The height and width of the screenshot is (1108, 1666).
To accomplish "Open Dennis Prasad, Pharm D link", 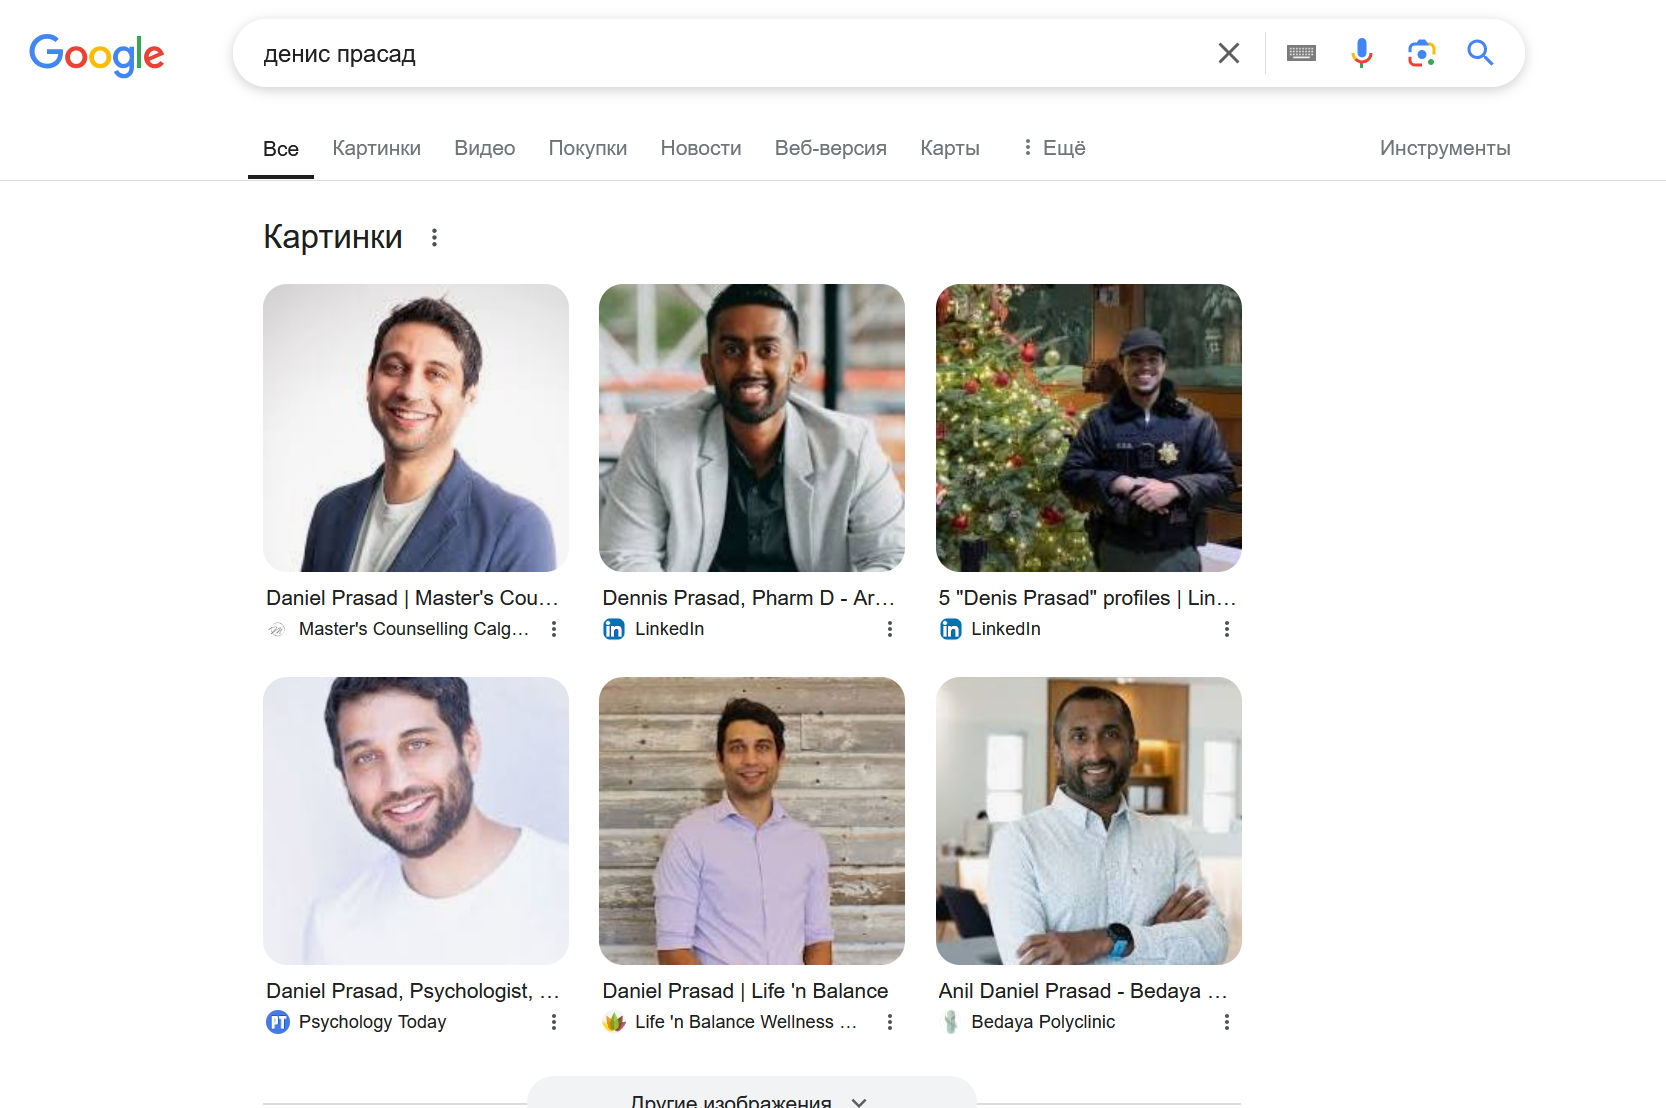I will point(749,598).
